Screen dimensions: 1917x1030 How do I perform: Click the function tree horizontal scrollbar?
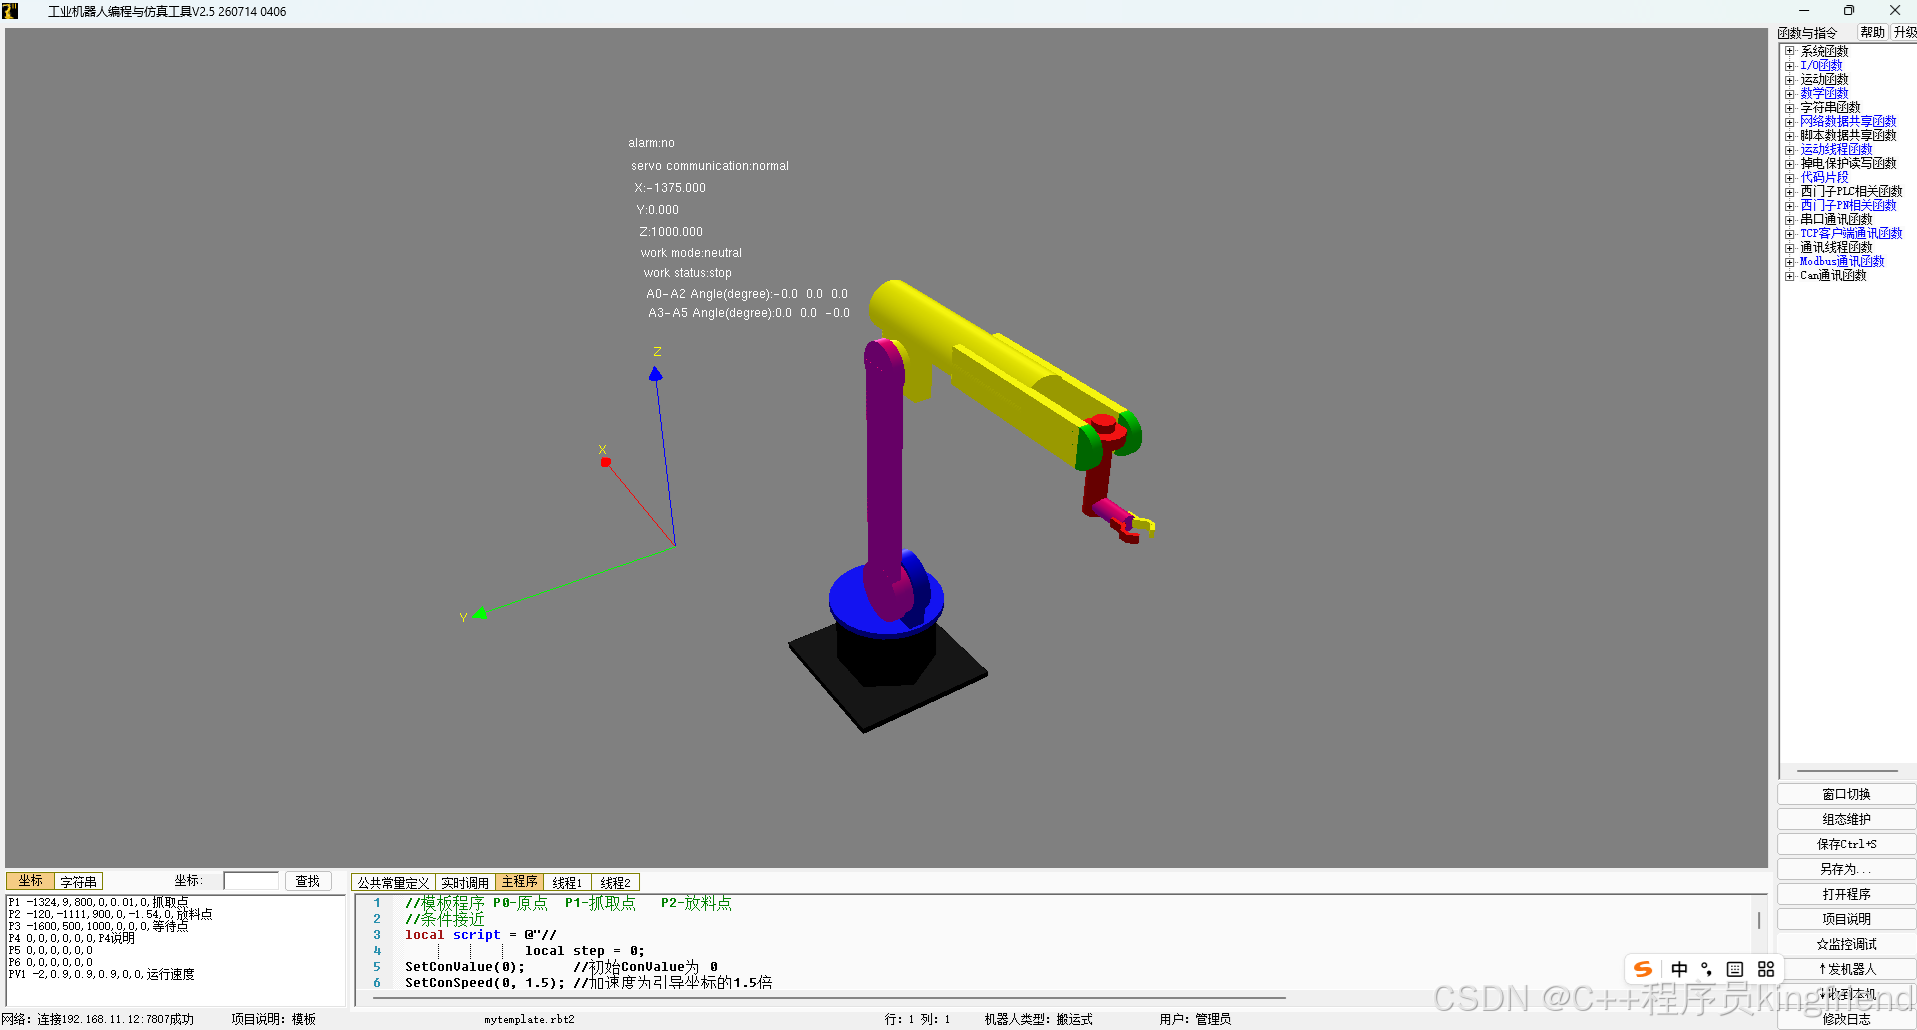click(x=1847, y=771)
